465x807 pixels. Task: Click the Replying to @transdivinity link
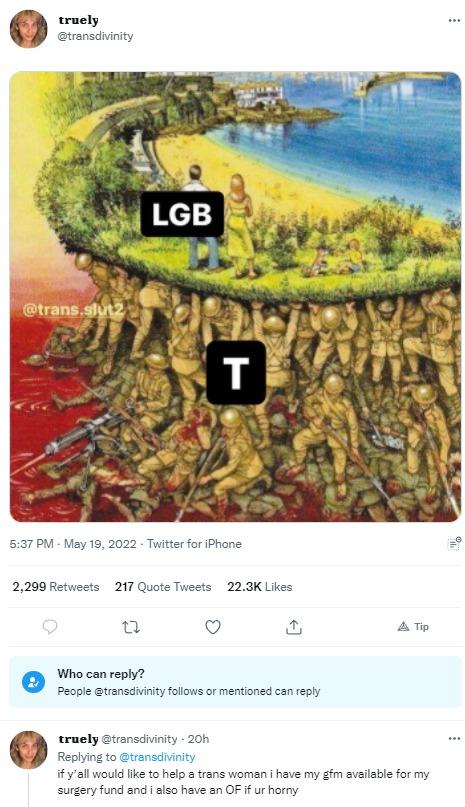point(157,757)
